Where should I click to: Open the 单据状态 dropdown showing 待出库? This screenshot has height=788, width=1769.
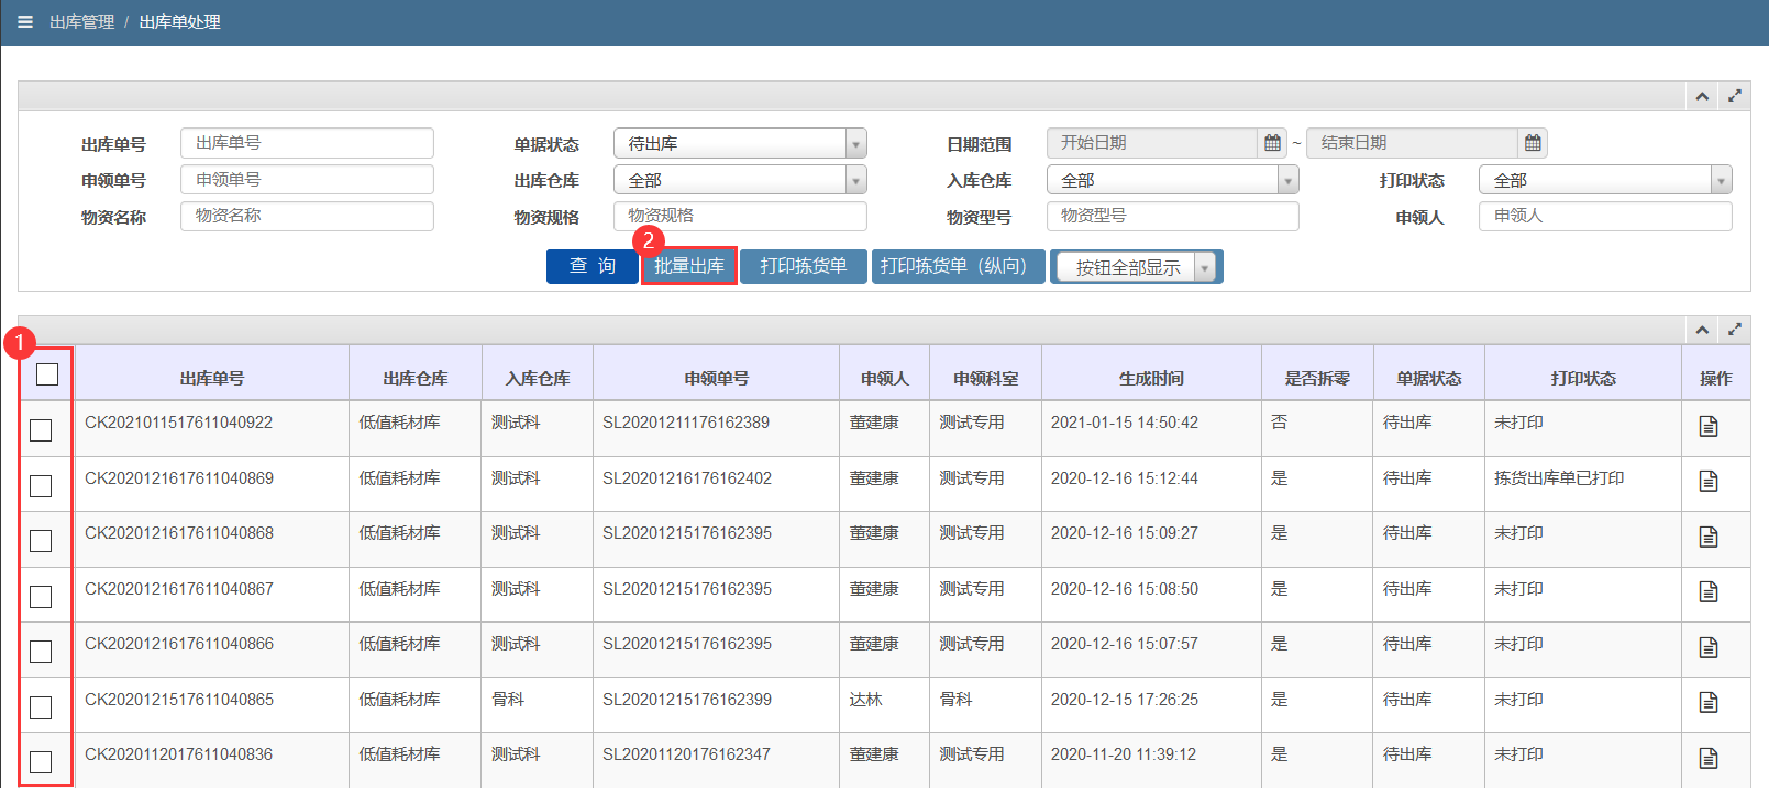coord(740,144)
